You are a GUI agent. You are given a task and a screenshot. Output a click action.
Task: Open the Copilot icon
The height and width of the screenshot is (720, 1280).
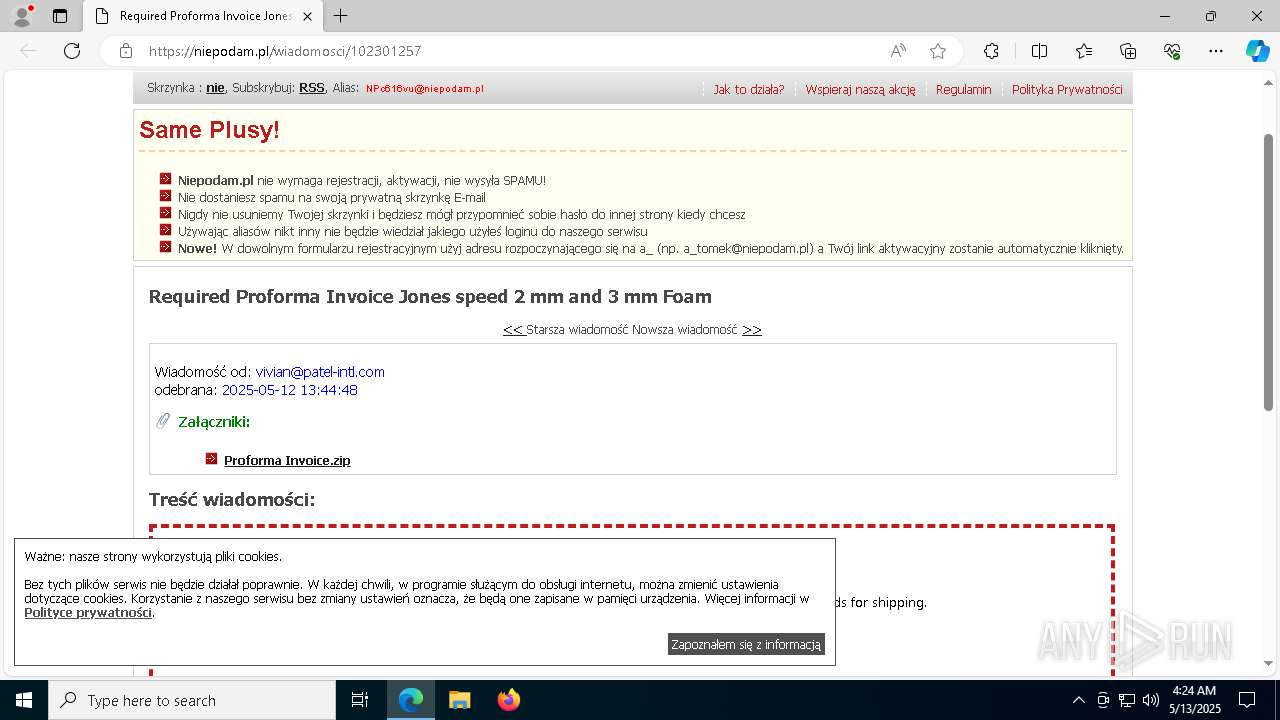pos(1257,51)
